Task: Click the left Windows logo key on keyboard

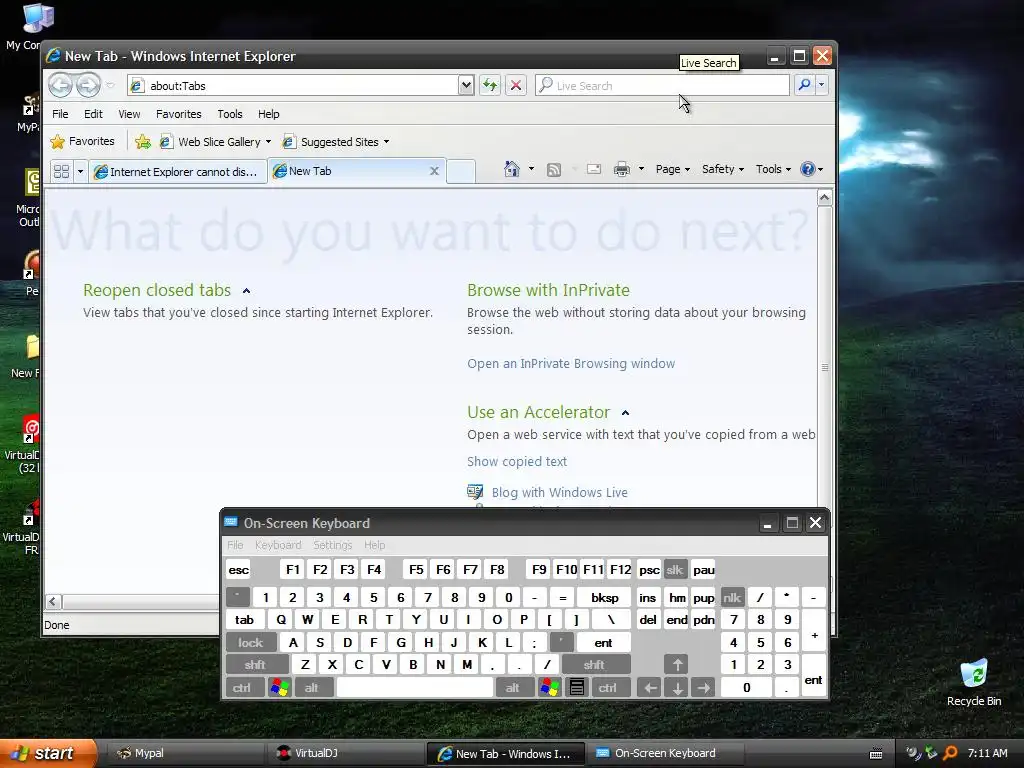Action: point(280,688)
